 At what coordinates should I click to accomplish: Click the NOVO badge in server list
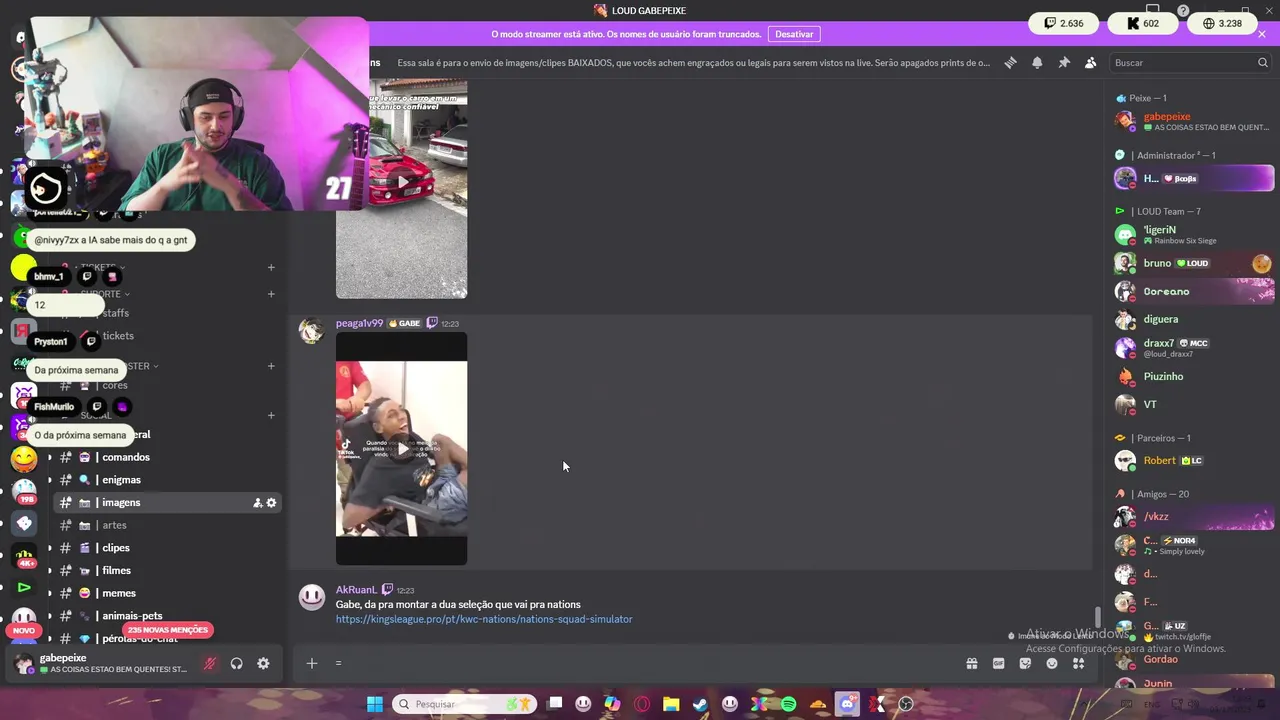(x=24, y=631)
